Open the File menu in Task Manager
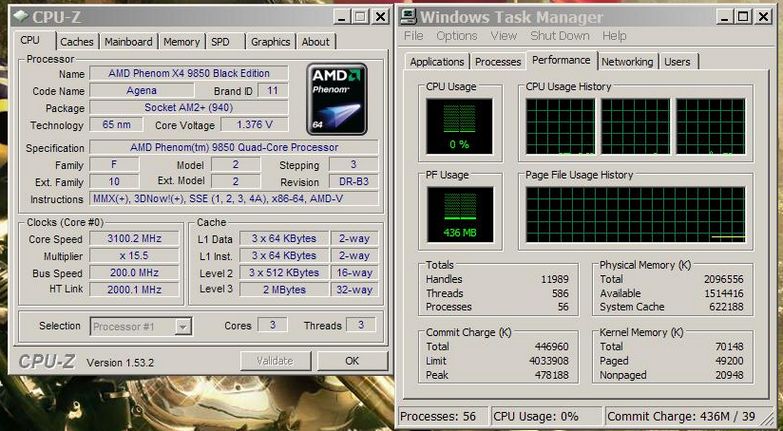The height and width of the screenshot is (431, 783). [413, 36]
